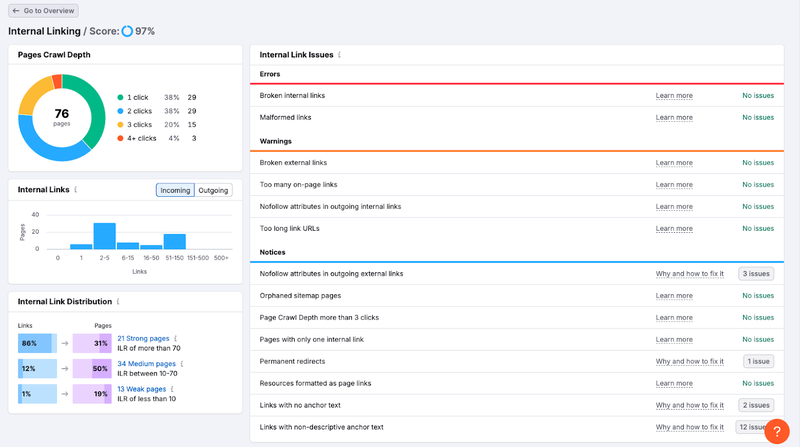Screen dimensions: 800x447
Task: Open the orange help question mark button
Action: point(776,430)
